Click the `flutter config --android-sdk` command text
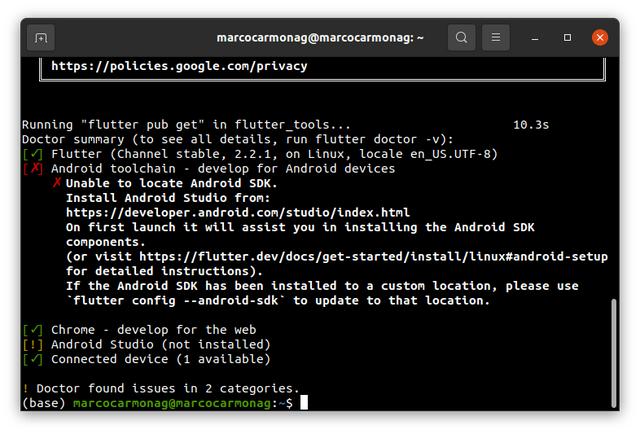This screenshot has height=434, width=640. 176,301
